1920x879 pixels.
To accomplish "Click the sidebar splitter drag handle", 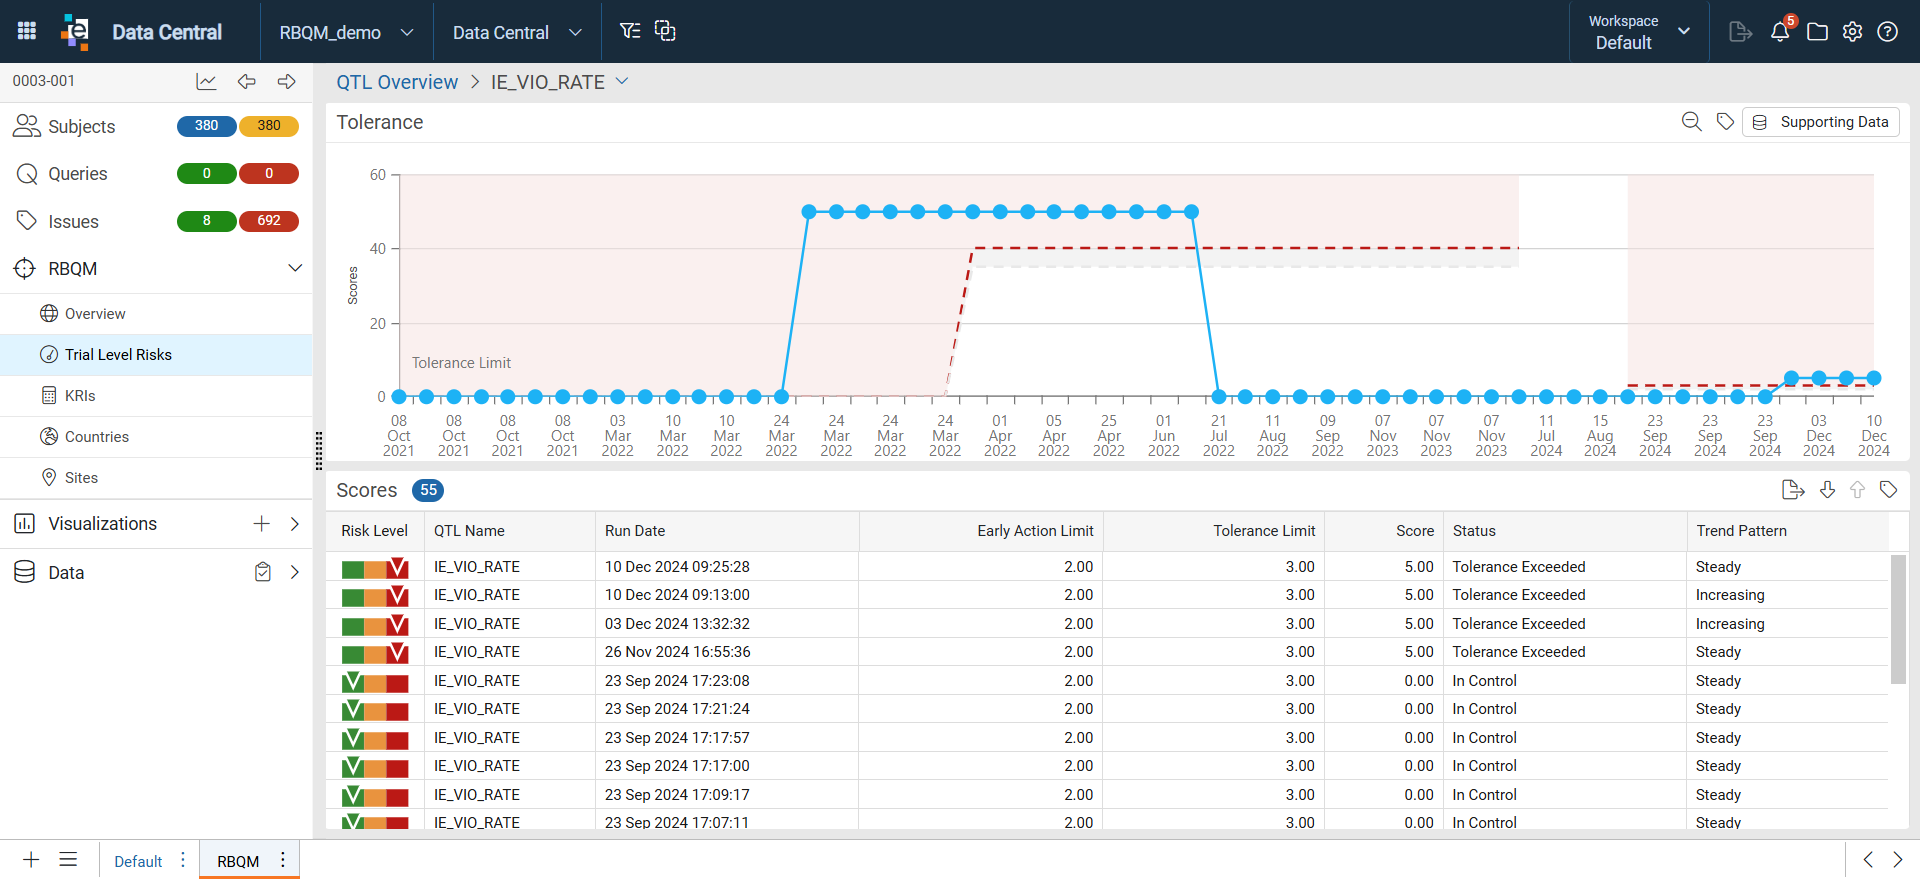I will [x=319, y=450].
